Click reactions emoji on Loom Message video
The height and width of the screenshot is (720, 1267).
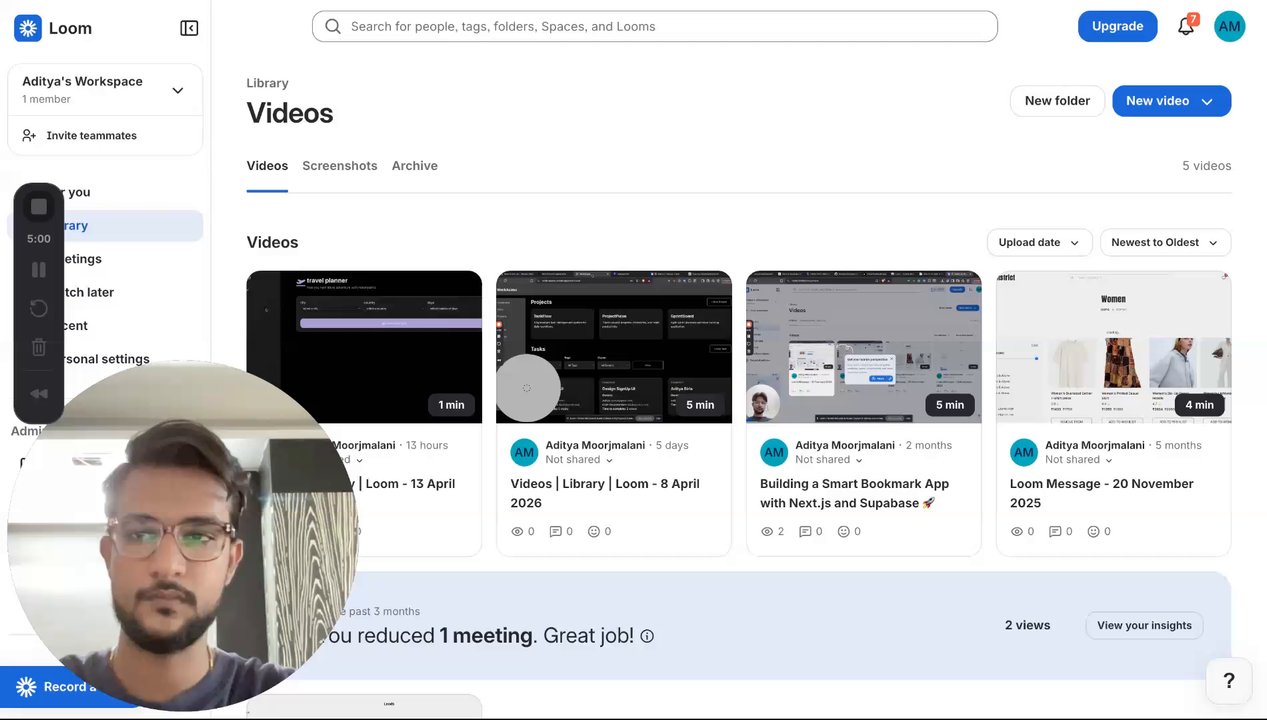tap(1093, 532)
